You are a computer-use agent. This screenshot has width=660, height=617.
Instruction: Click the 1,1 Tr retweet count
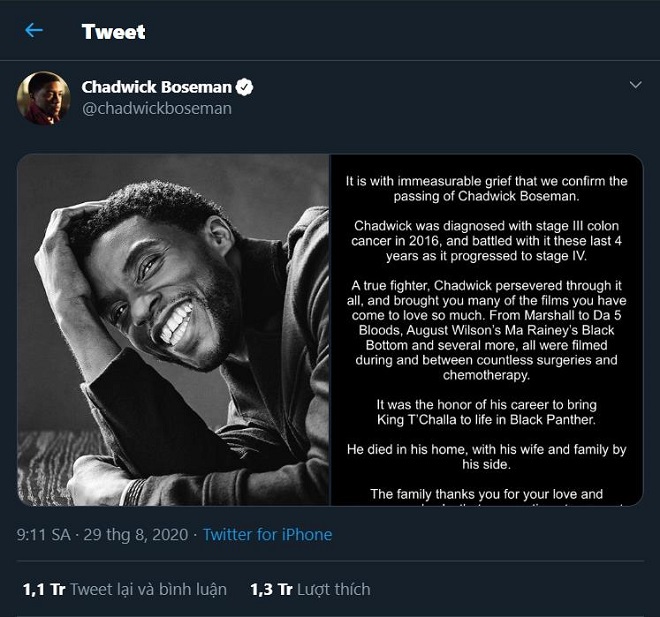pos(43,589)
